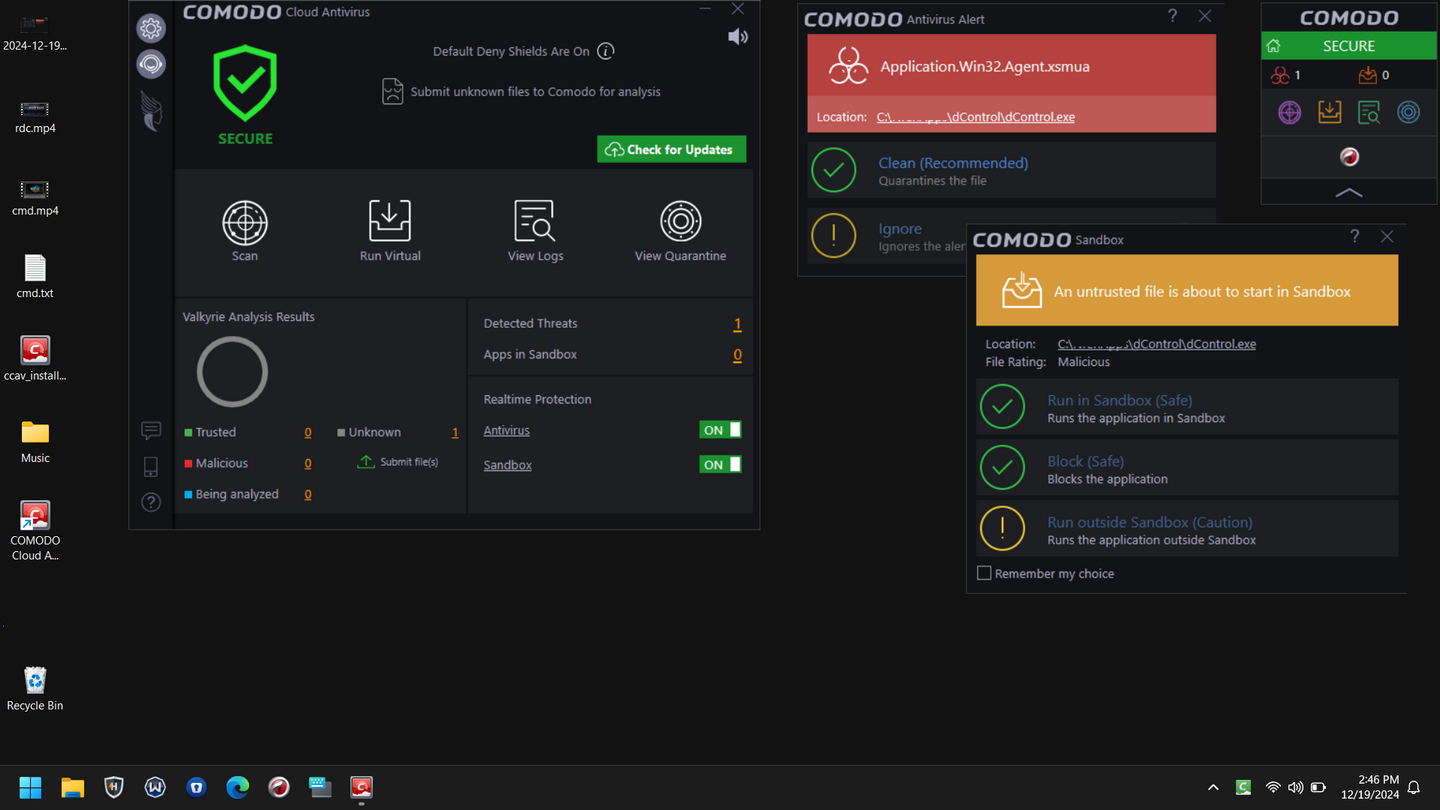Click the orange run virtual icon in widget

click(1329, 112)
